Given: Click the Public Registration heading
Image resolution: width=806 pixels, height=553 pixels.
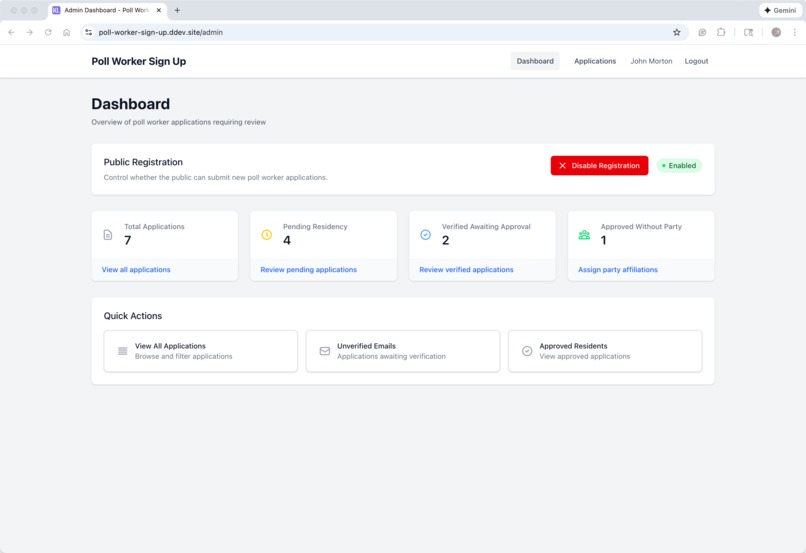Looking at the screenshot, I should click(x=143, y=162).
